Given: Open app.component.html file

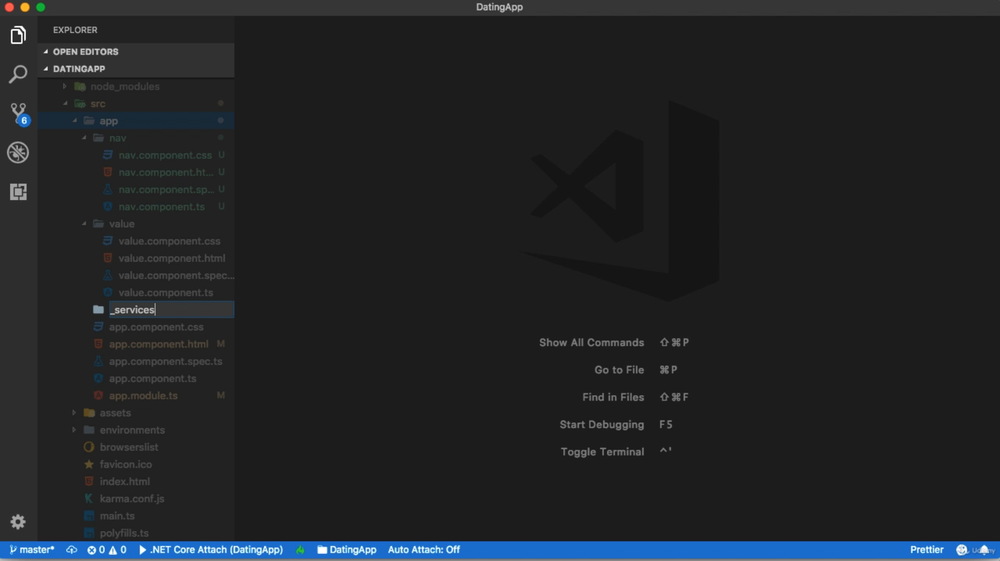Looking at the screenshot, I should 158,344.
